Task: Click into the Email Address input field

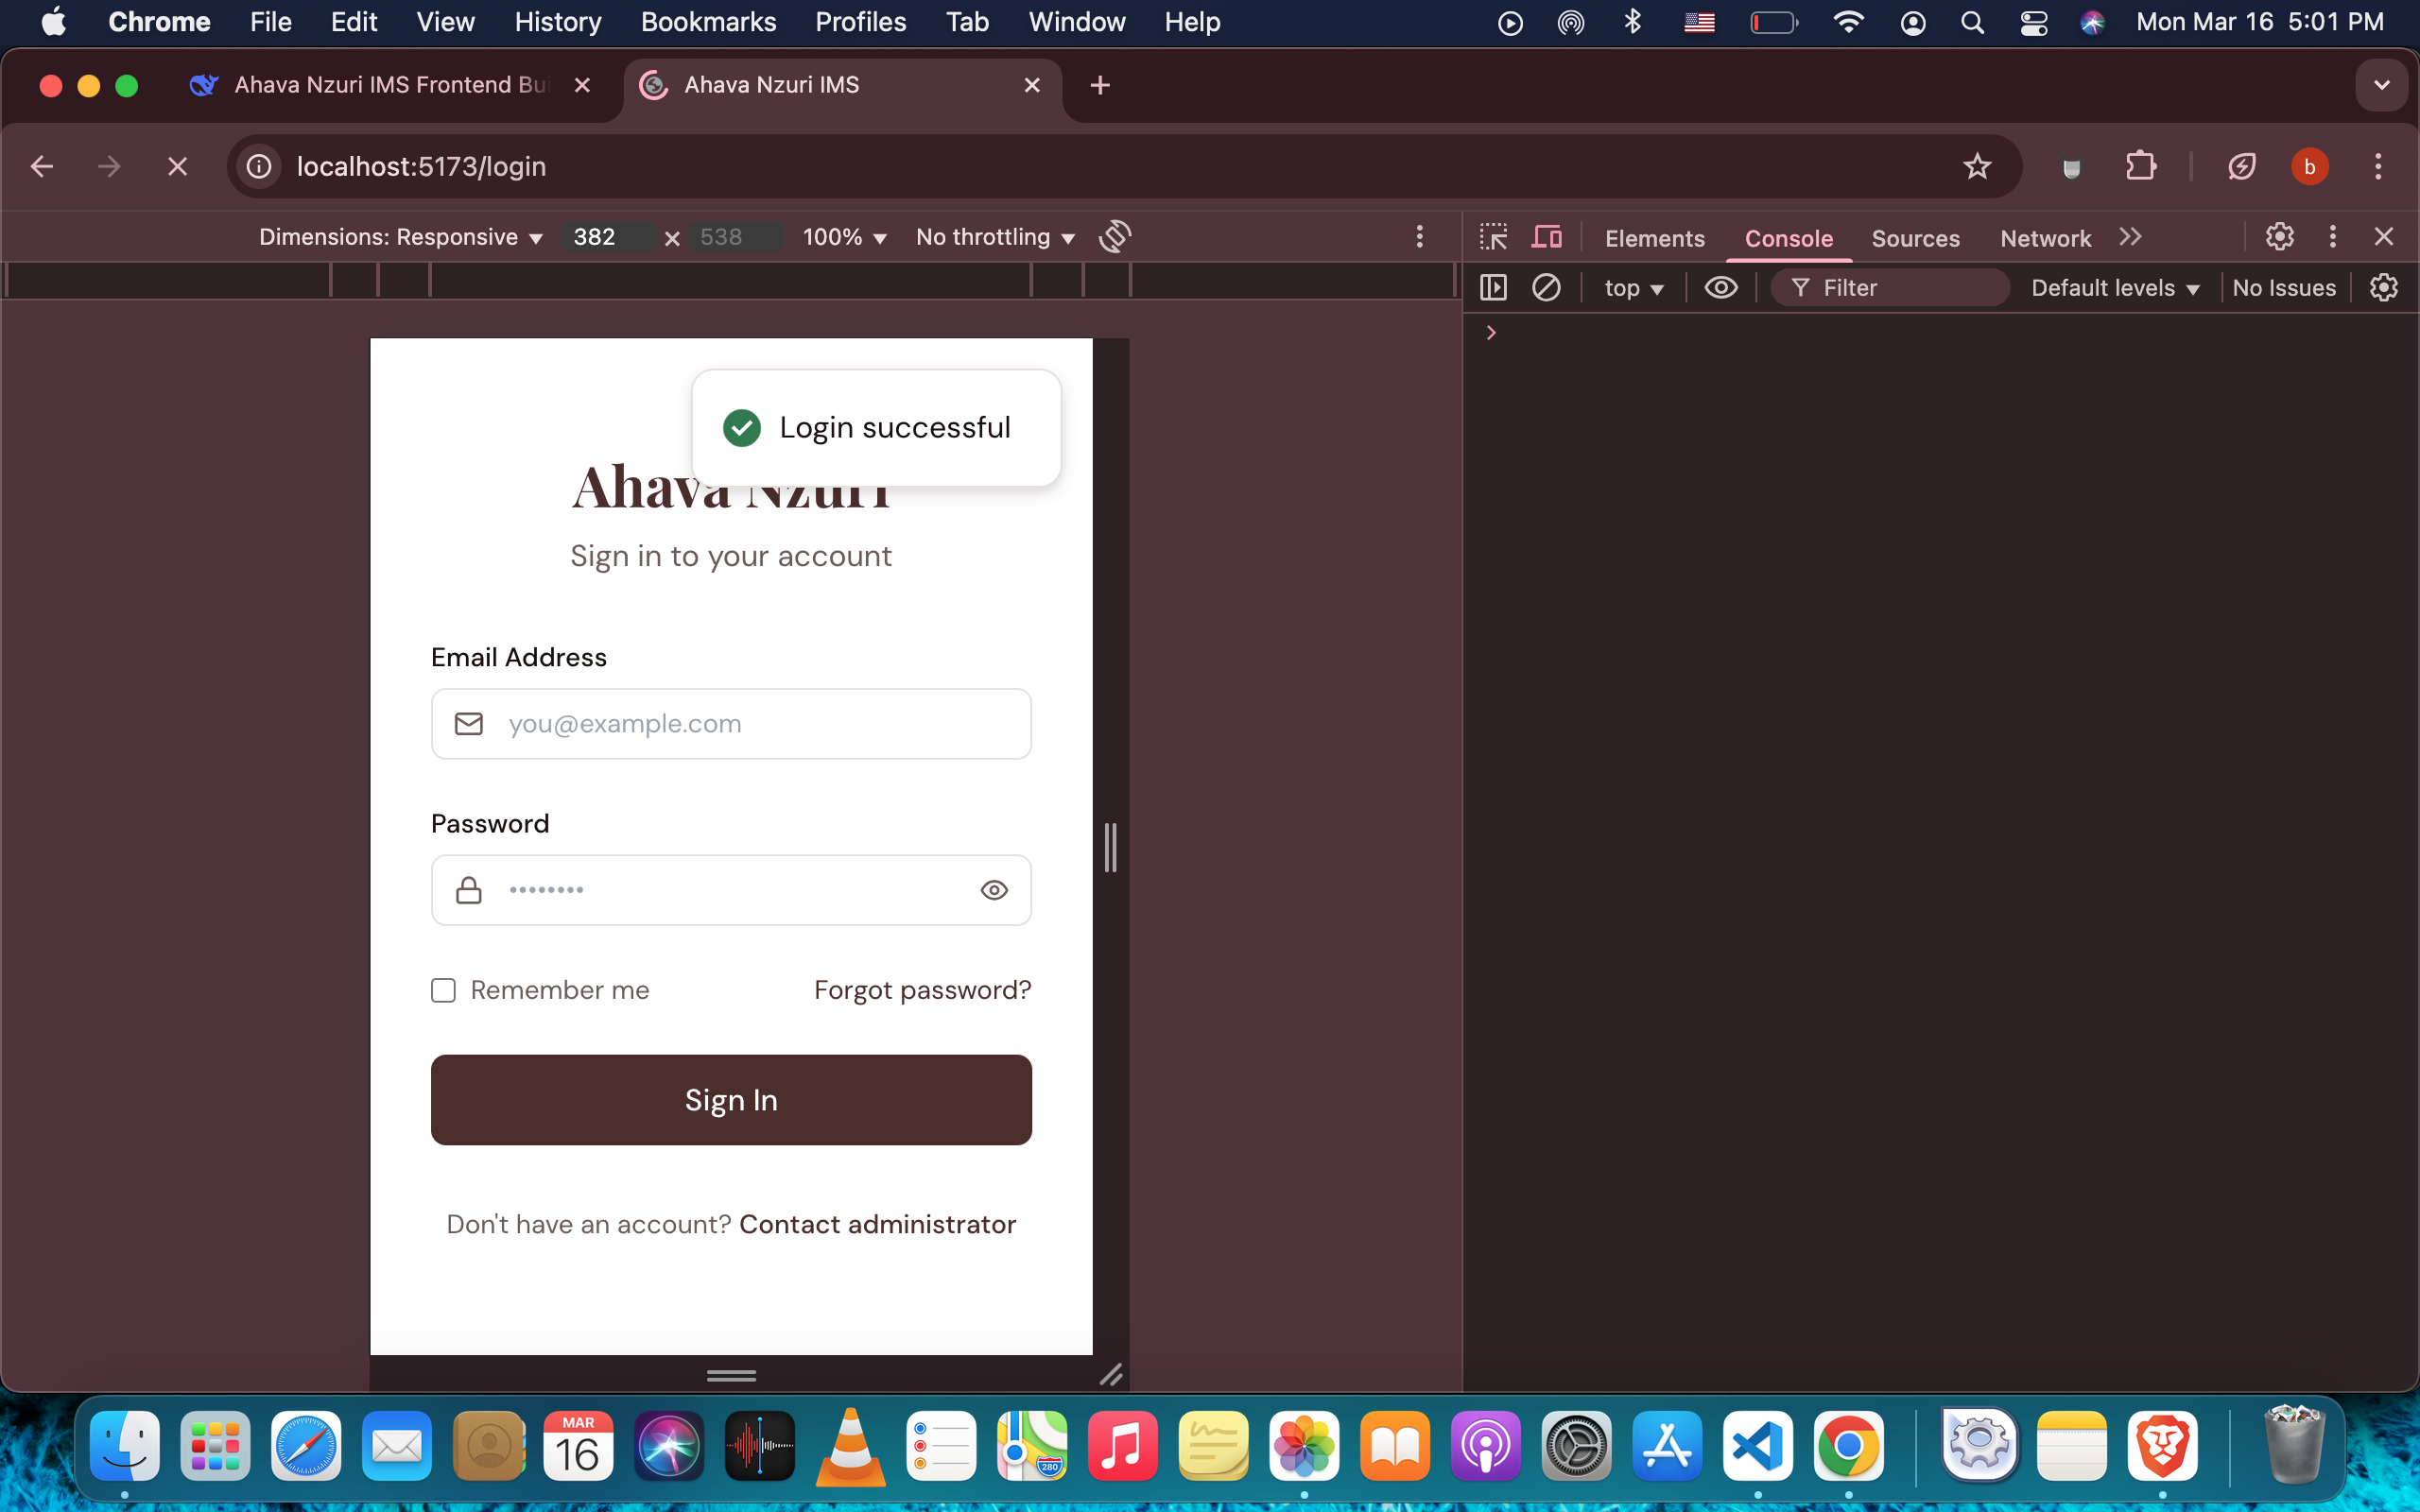Action: tap(760, 724)
